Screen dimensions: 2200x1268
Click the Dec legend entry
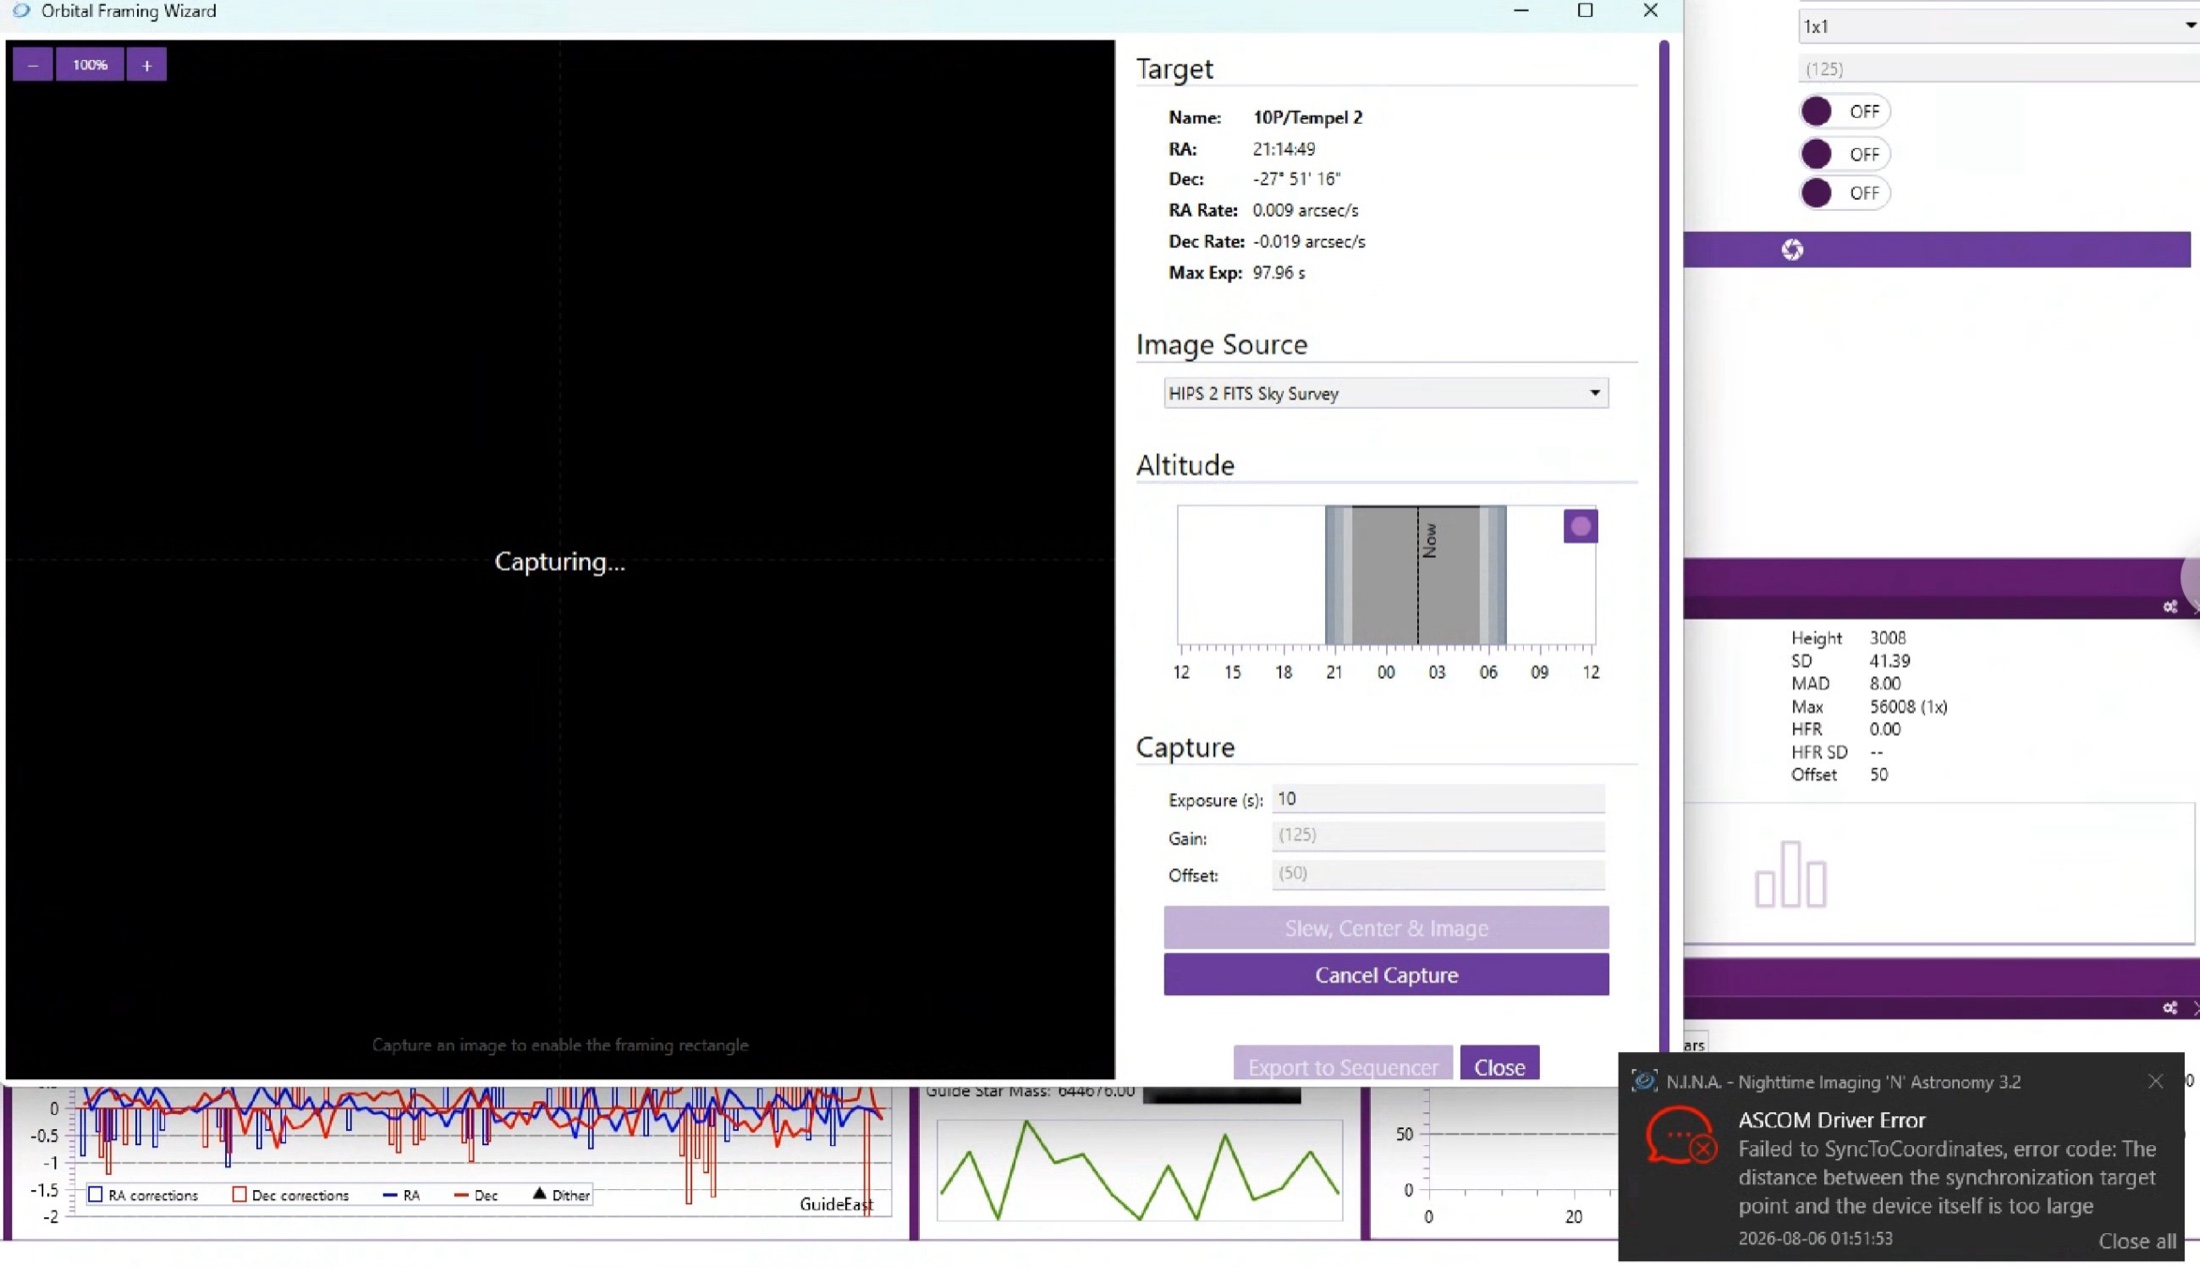tap(476, 1195)
